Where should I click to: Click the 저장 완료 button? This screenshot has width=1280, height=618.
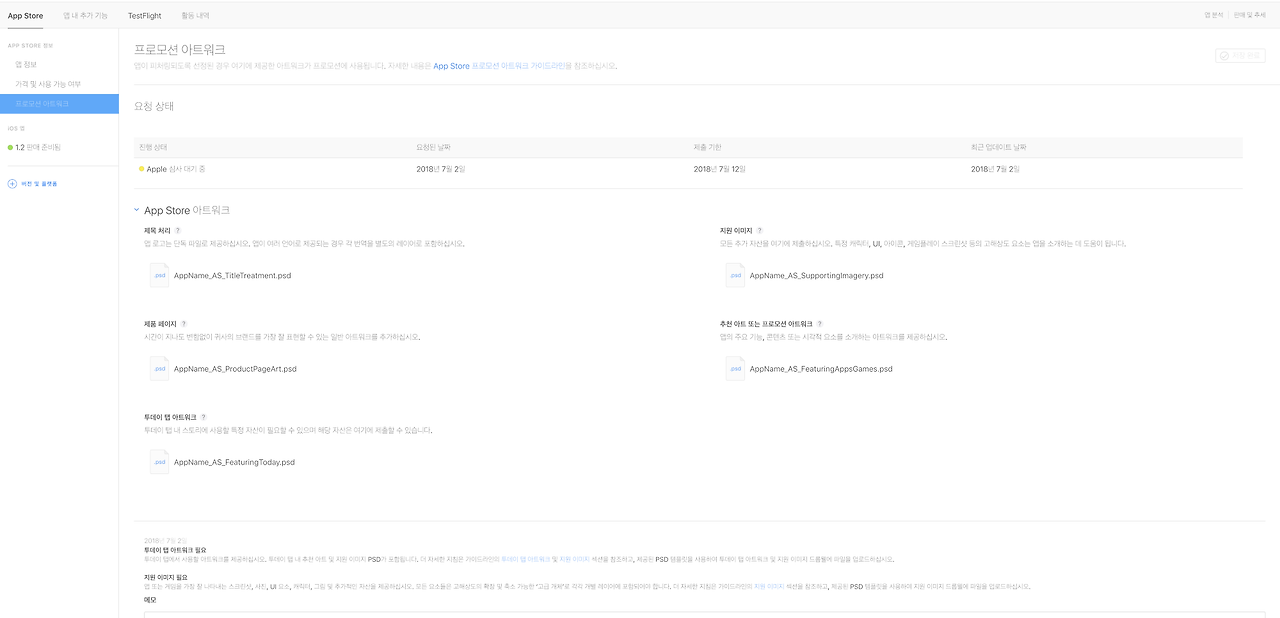(1240, 56)
